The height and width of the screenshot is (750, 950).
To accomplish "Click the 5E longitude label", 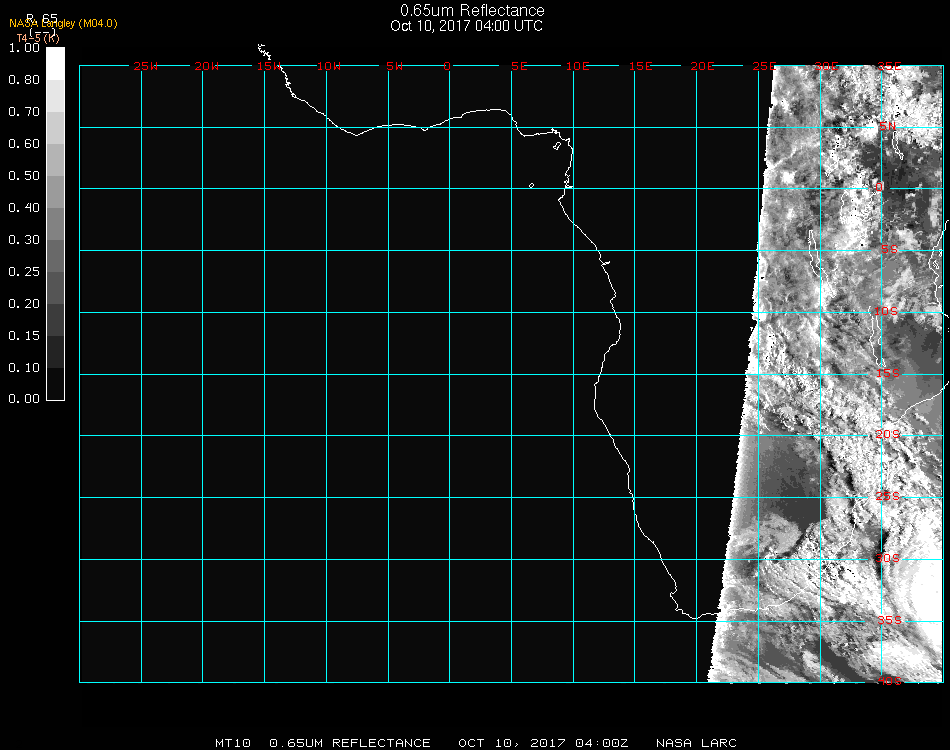I will click(519, 66).
